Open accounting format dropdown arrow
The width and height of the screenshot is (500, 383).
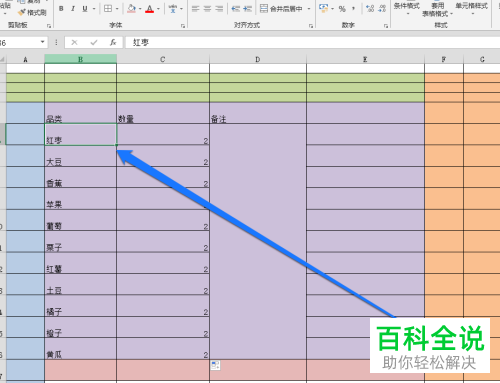pos(332,9)
